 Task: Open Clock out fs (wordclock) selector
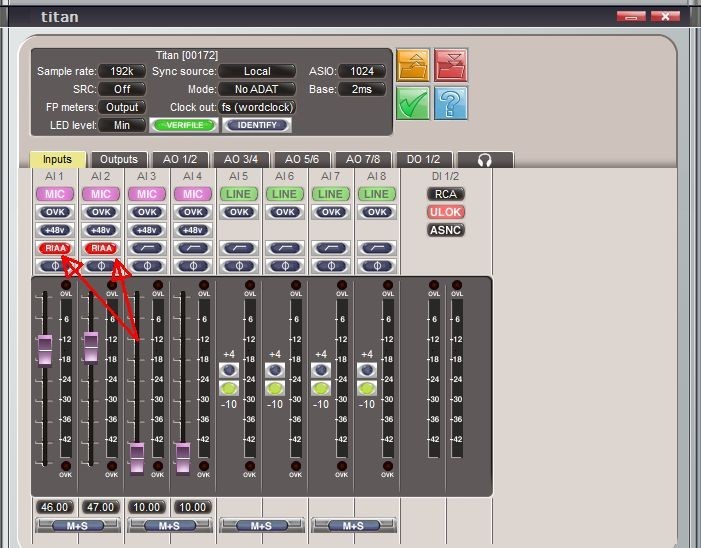point(257,107)
